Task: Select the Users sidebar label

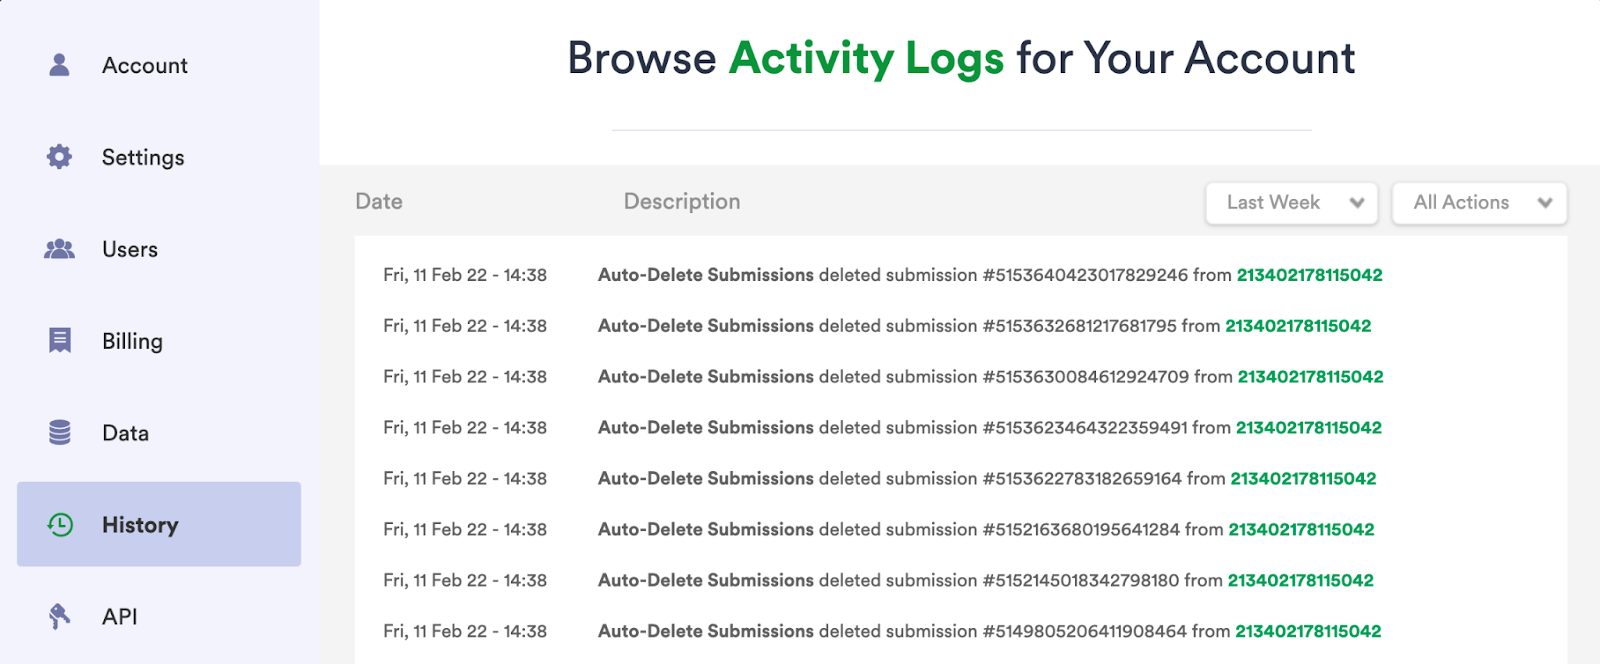Action: (130, 250)
